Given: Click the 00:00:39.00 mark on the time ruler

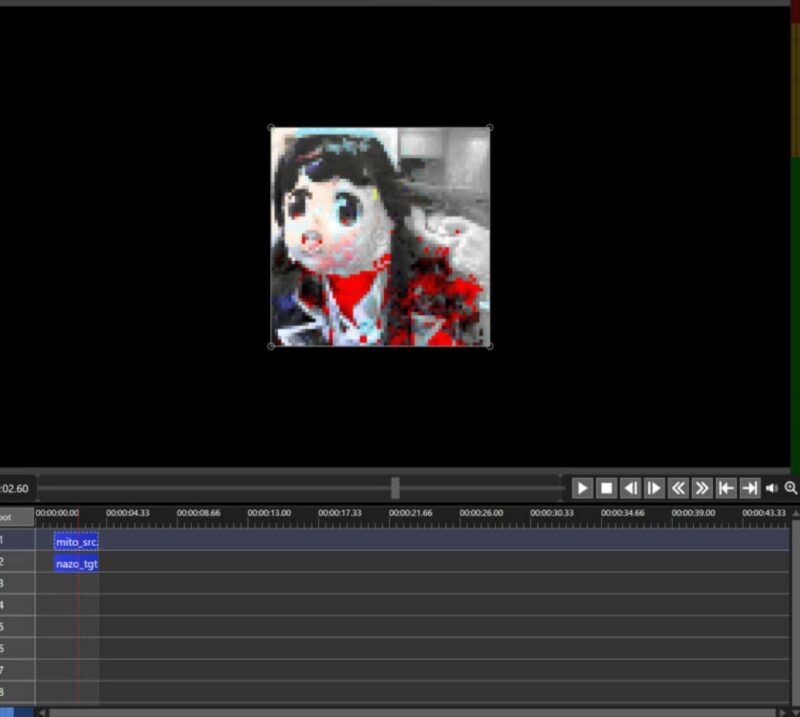Looking at the screenshot, I should [x=693, y=513].
